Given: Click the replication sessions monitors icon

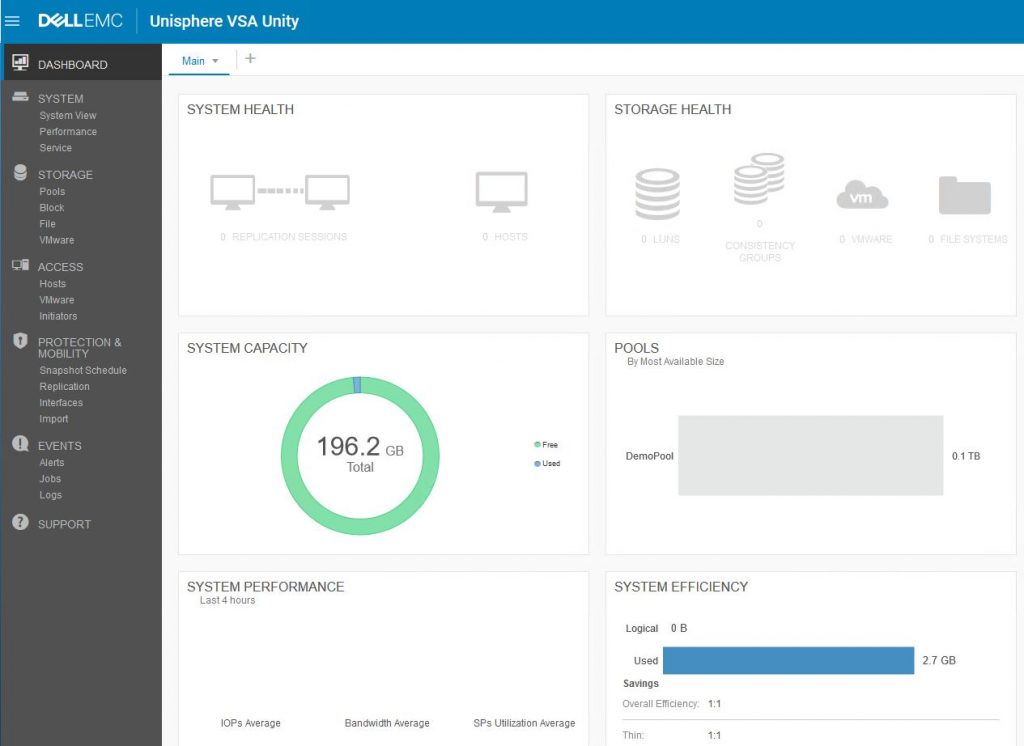Looking at the screenshot, I should tap(280, 192).
